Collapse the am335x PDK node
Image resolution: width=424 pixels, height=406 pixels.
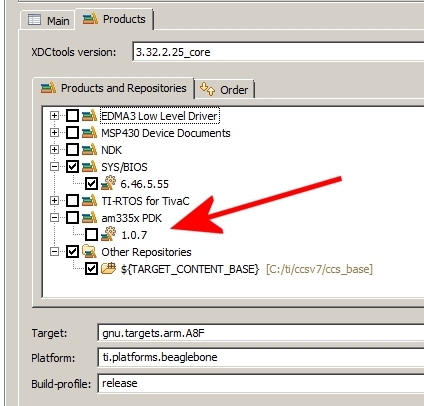coord(54,218)
